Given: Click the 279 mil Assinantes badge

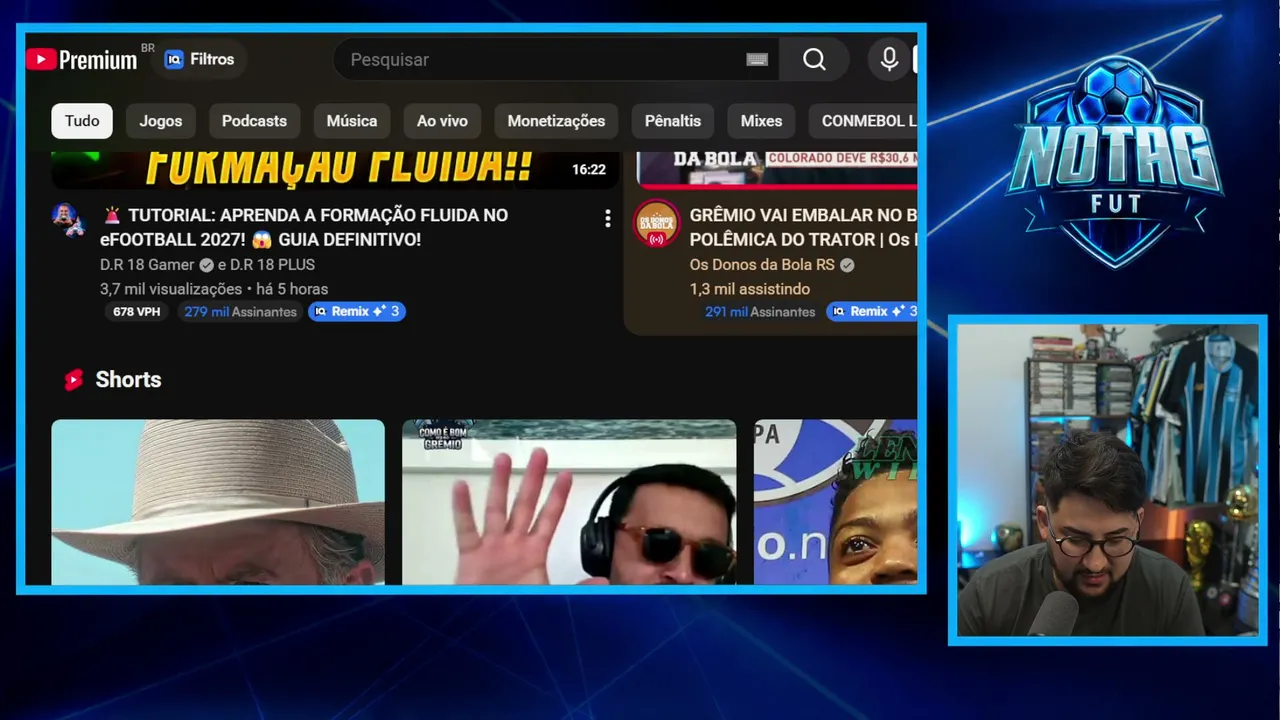Looking at the screenshot, I should 240,312.
